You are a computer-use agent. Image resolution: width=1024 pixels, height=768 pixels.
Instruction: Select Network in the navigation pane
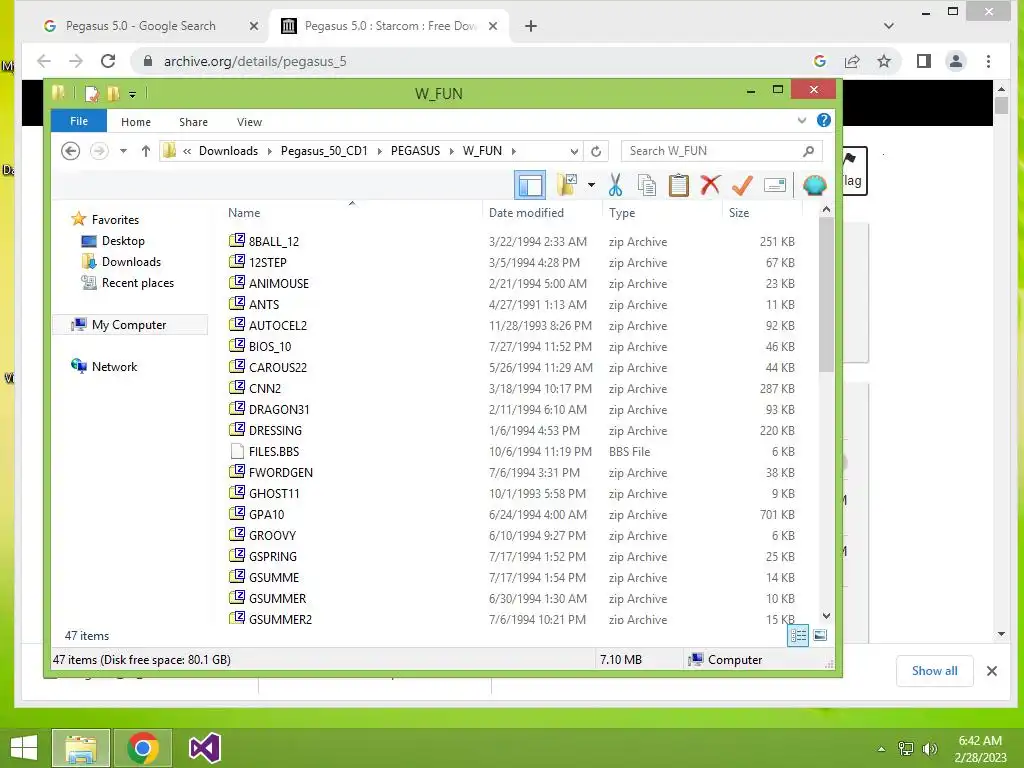pyautogui.click(x=114, y=366)
